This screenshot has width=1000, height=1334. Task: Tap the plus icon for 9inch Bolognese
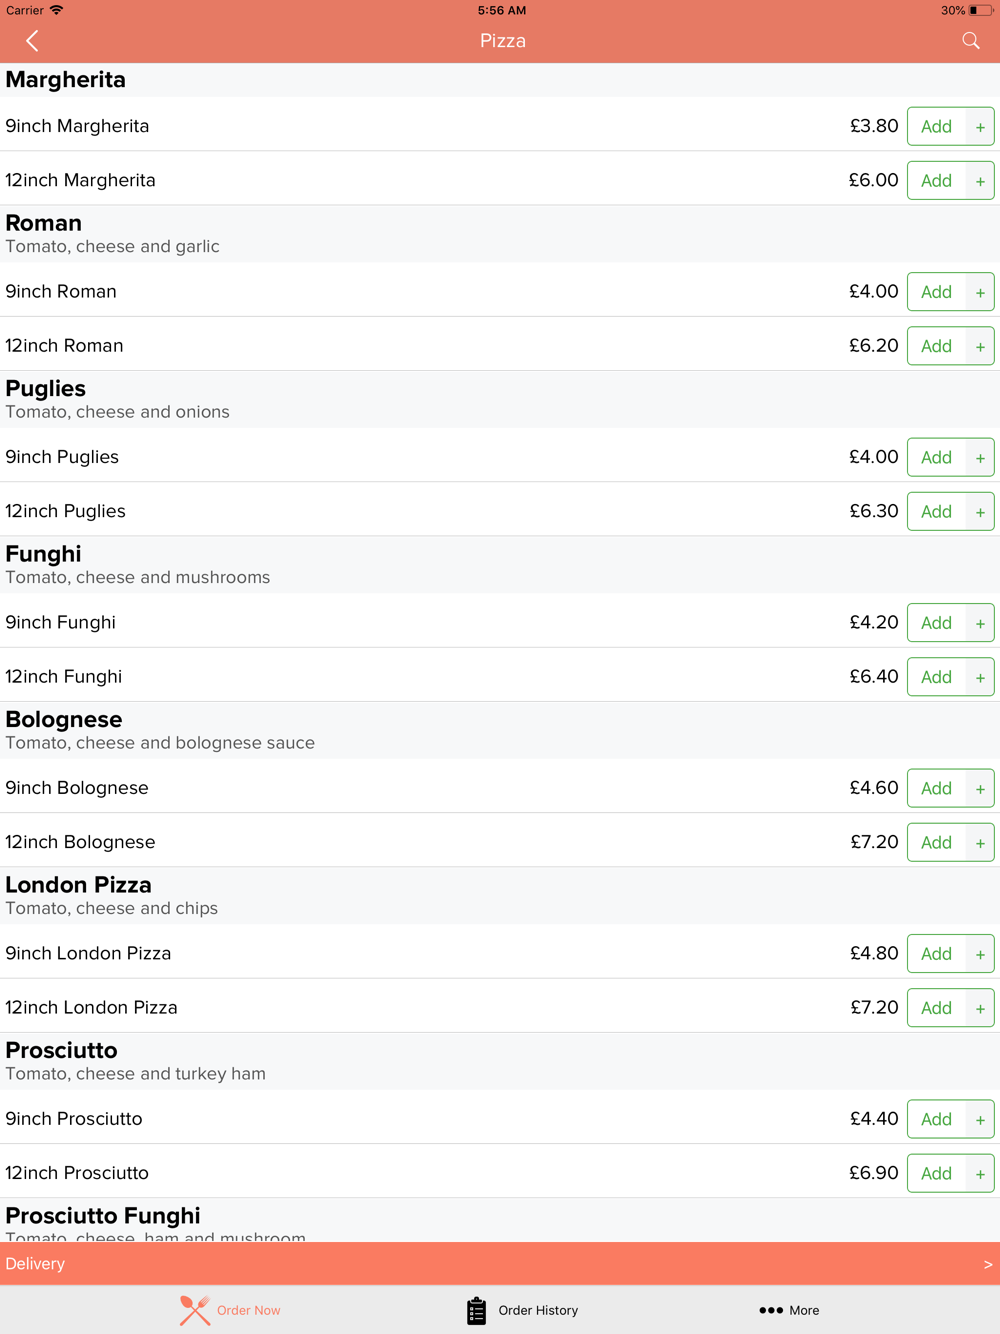(980, 789)
